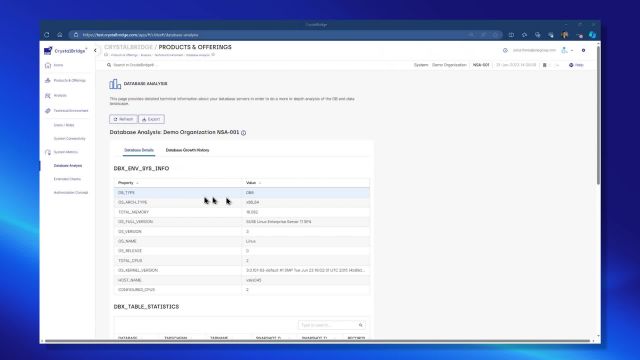Select Database Analysis sidebar item
Image resolution: width=640 pixels, height=360 pixels.
click(x=68, y=166)
